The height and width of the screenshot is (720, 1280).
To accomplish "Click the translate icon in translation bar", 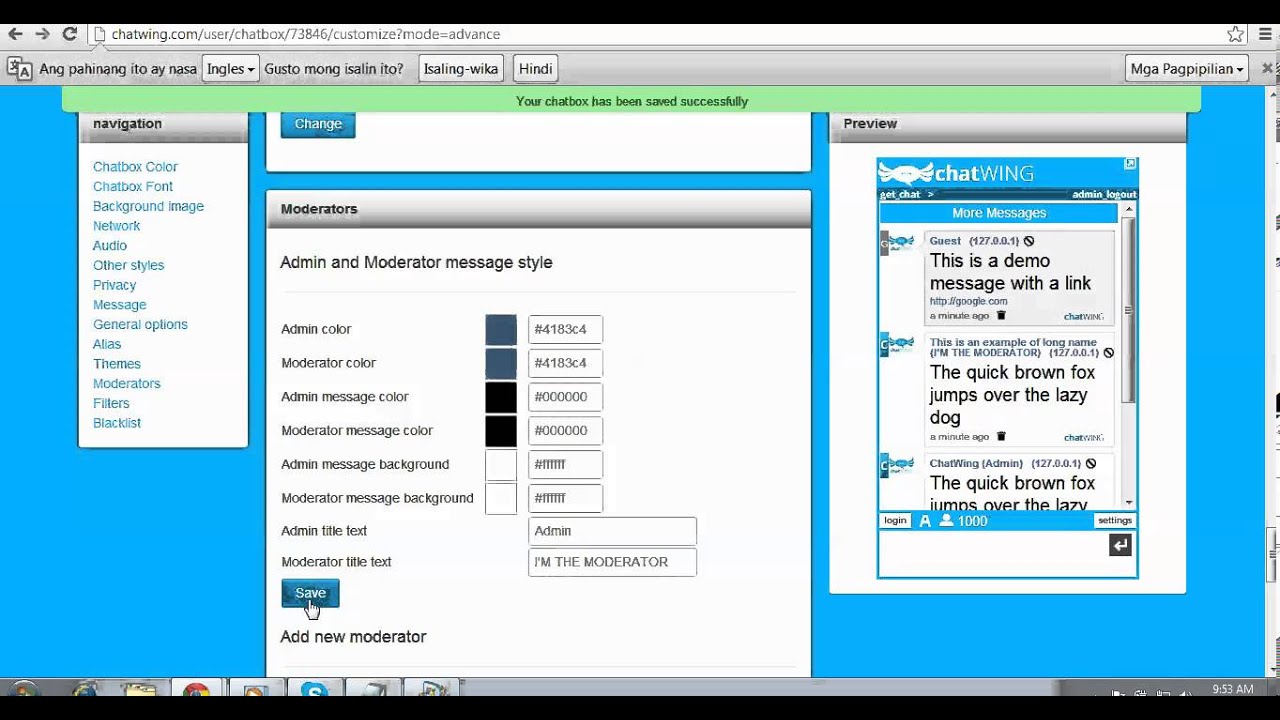I will click(19, 69).
